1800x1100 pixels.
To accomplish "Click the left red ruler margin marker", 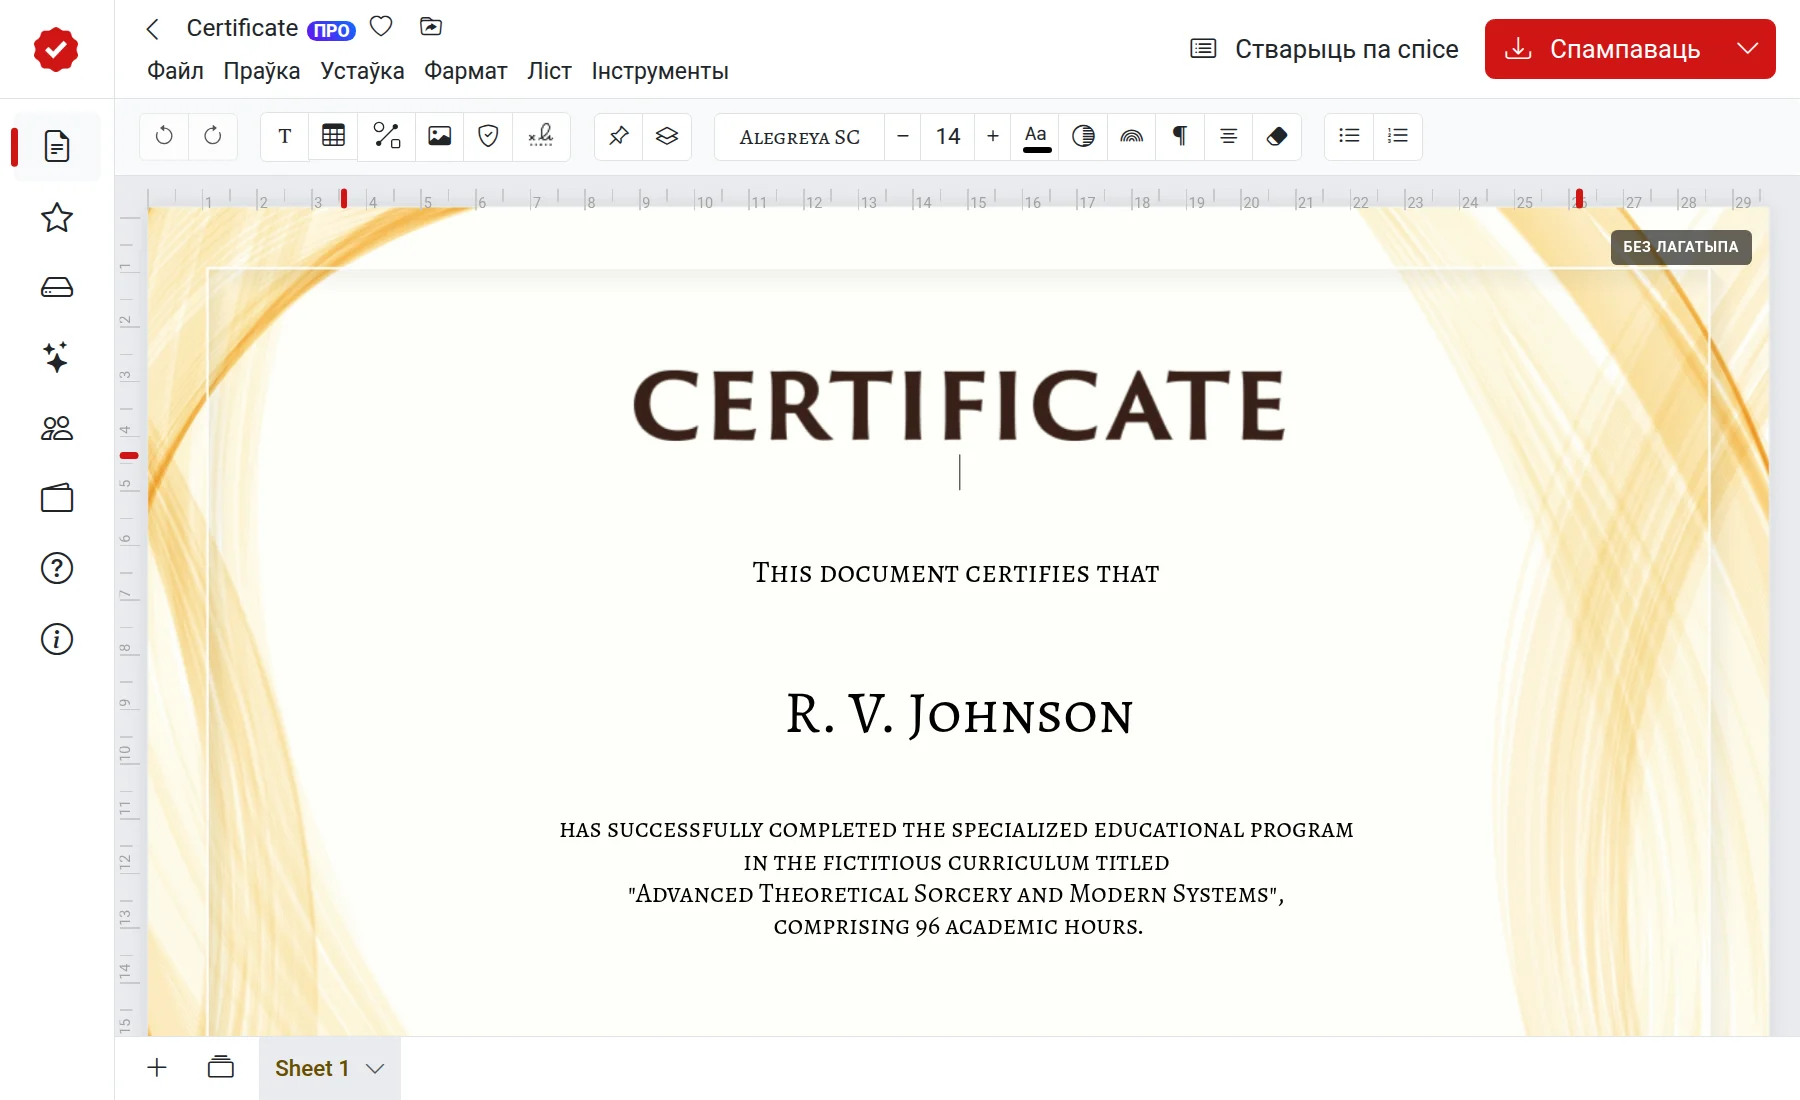I will [x=344, y=198].
